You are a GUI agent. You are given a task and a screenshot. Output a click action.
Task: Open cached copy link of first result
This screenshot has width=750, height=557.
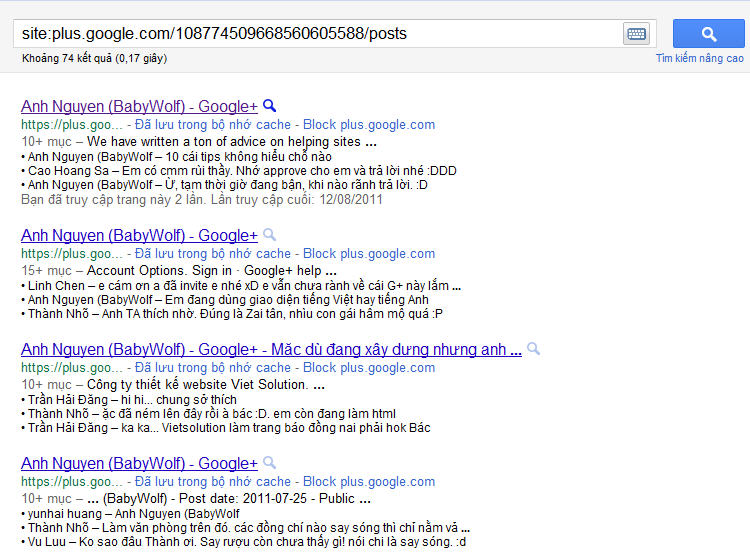(x=213, y=125)
